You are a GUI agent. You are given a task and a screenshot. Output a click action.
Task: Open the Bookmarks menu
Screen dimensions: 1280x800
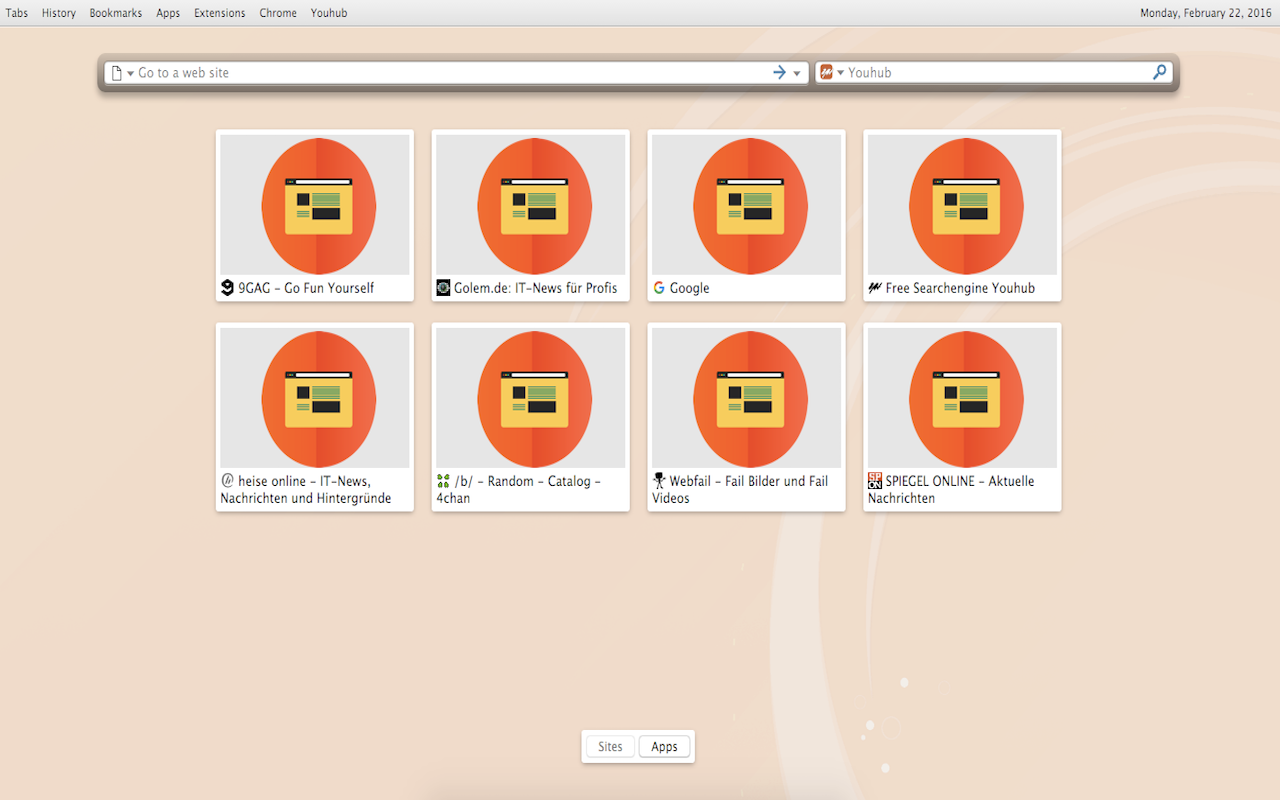116,13
